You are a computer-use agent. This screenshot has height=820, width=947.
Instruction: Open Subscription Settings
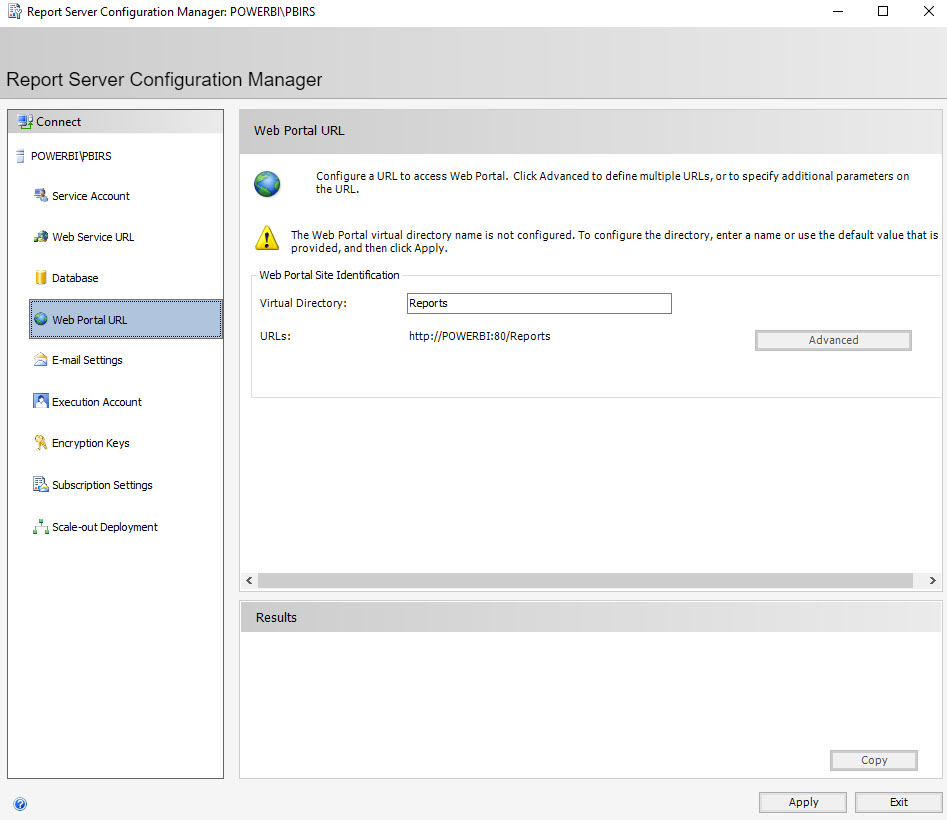click(102, 485)
